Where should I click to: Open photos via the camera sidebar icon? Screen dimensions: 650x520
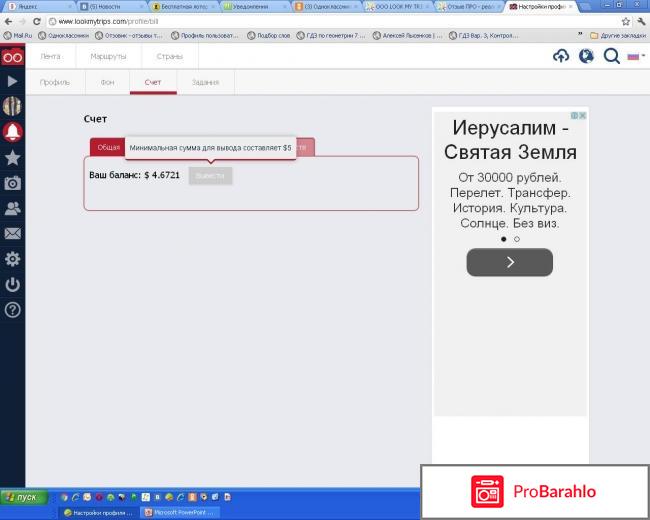tap(12, 183)
